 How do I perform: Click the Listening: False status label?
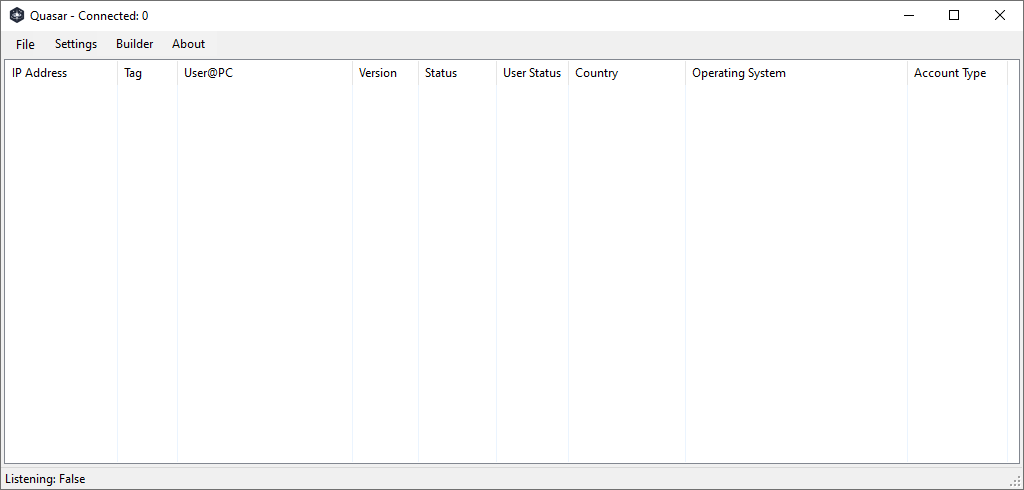(x=46, y=479)
